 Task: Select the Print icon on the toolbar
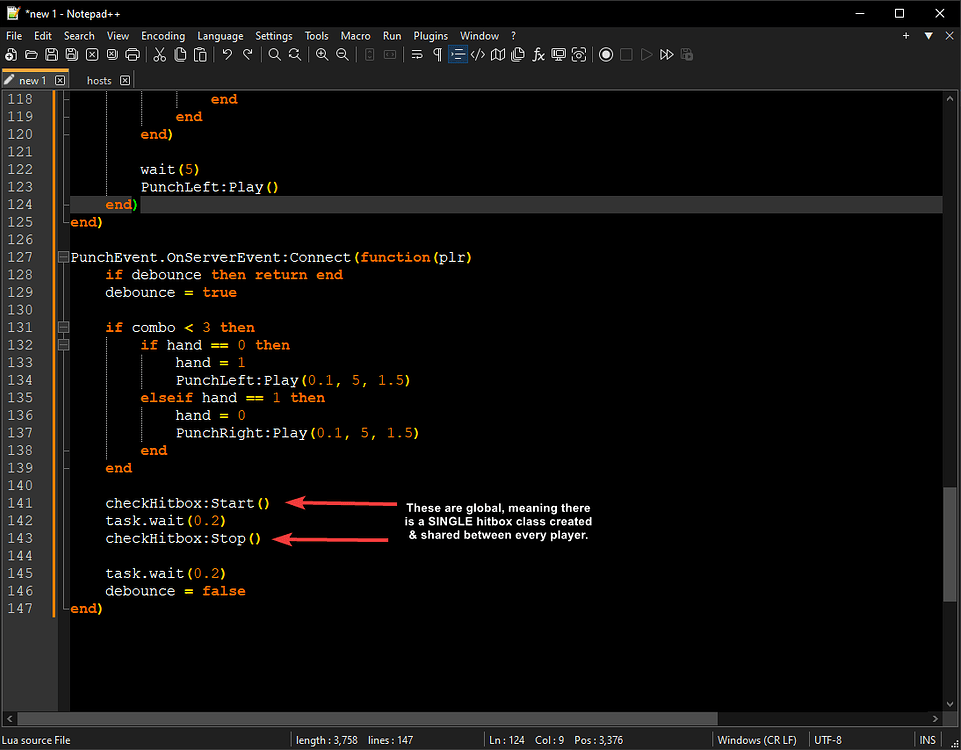click(x=132, y=54)
